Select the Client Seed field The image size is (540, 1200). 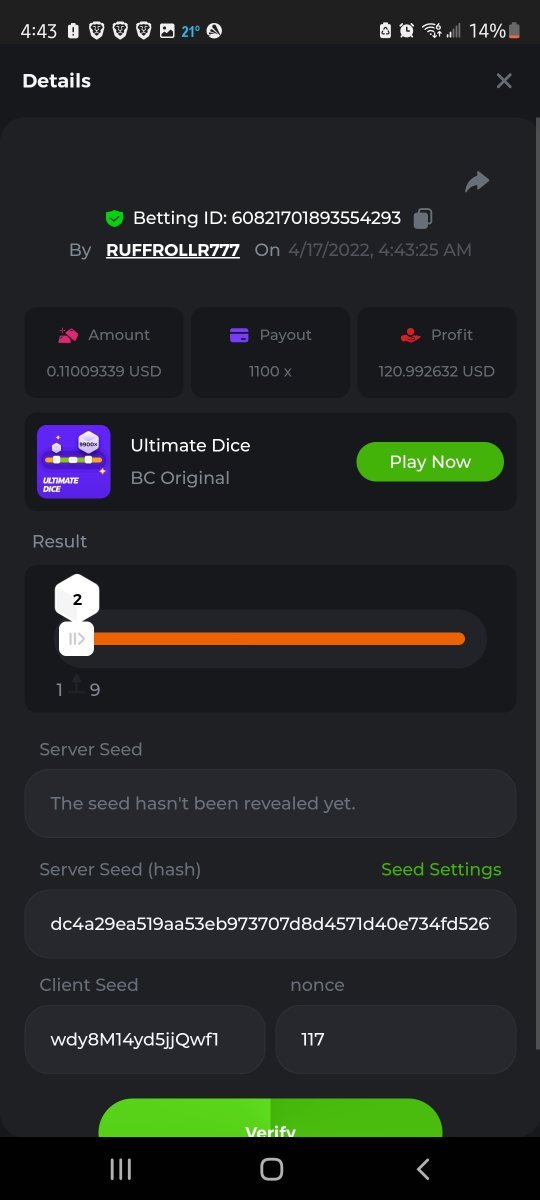click(x=145, y=1040)
